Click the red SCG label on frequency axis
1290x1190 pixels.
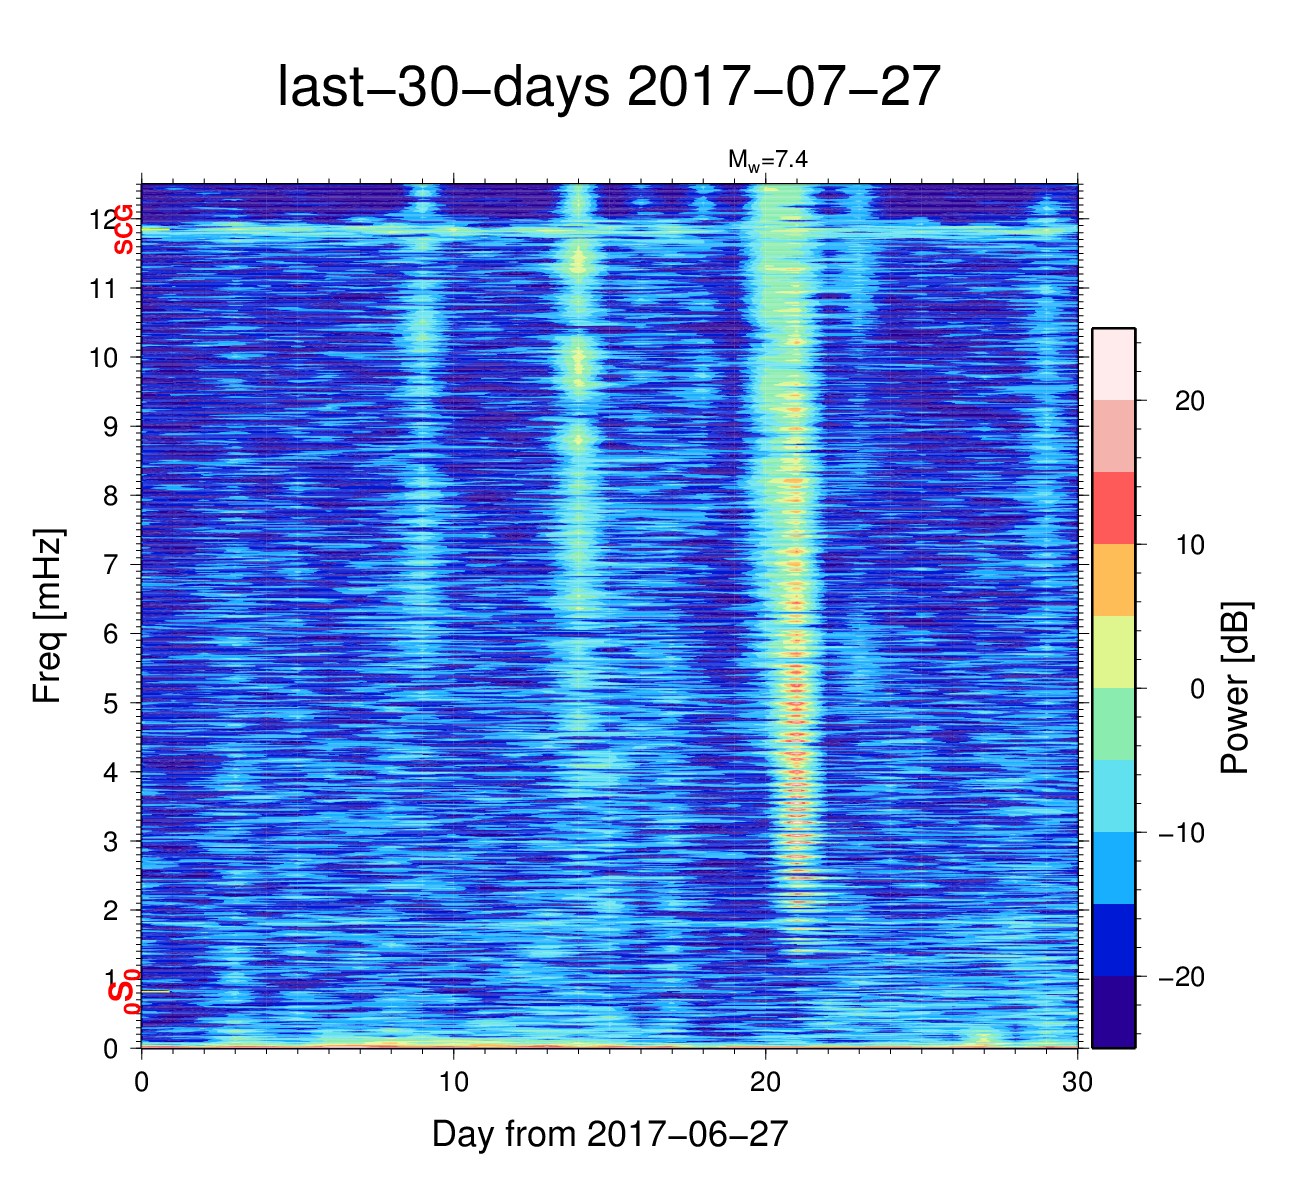point(123,230)
